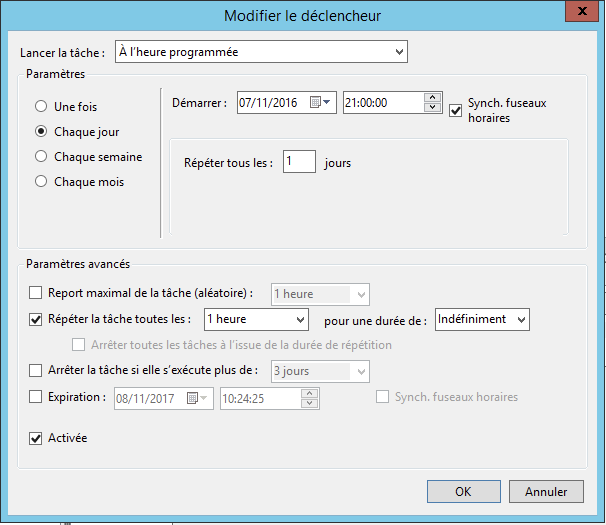This screenshot has width=606, height=525.
Task: Select the "Chaque jour" radio option
Action: [41, 131]
